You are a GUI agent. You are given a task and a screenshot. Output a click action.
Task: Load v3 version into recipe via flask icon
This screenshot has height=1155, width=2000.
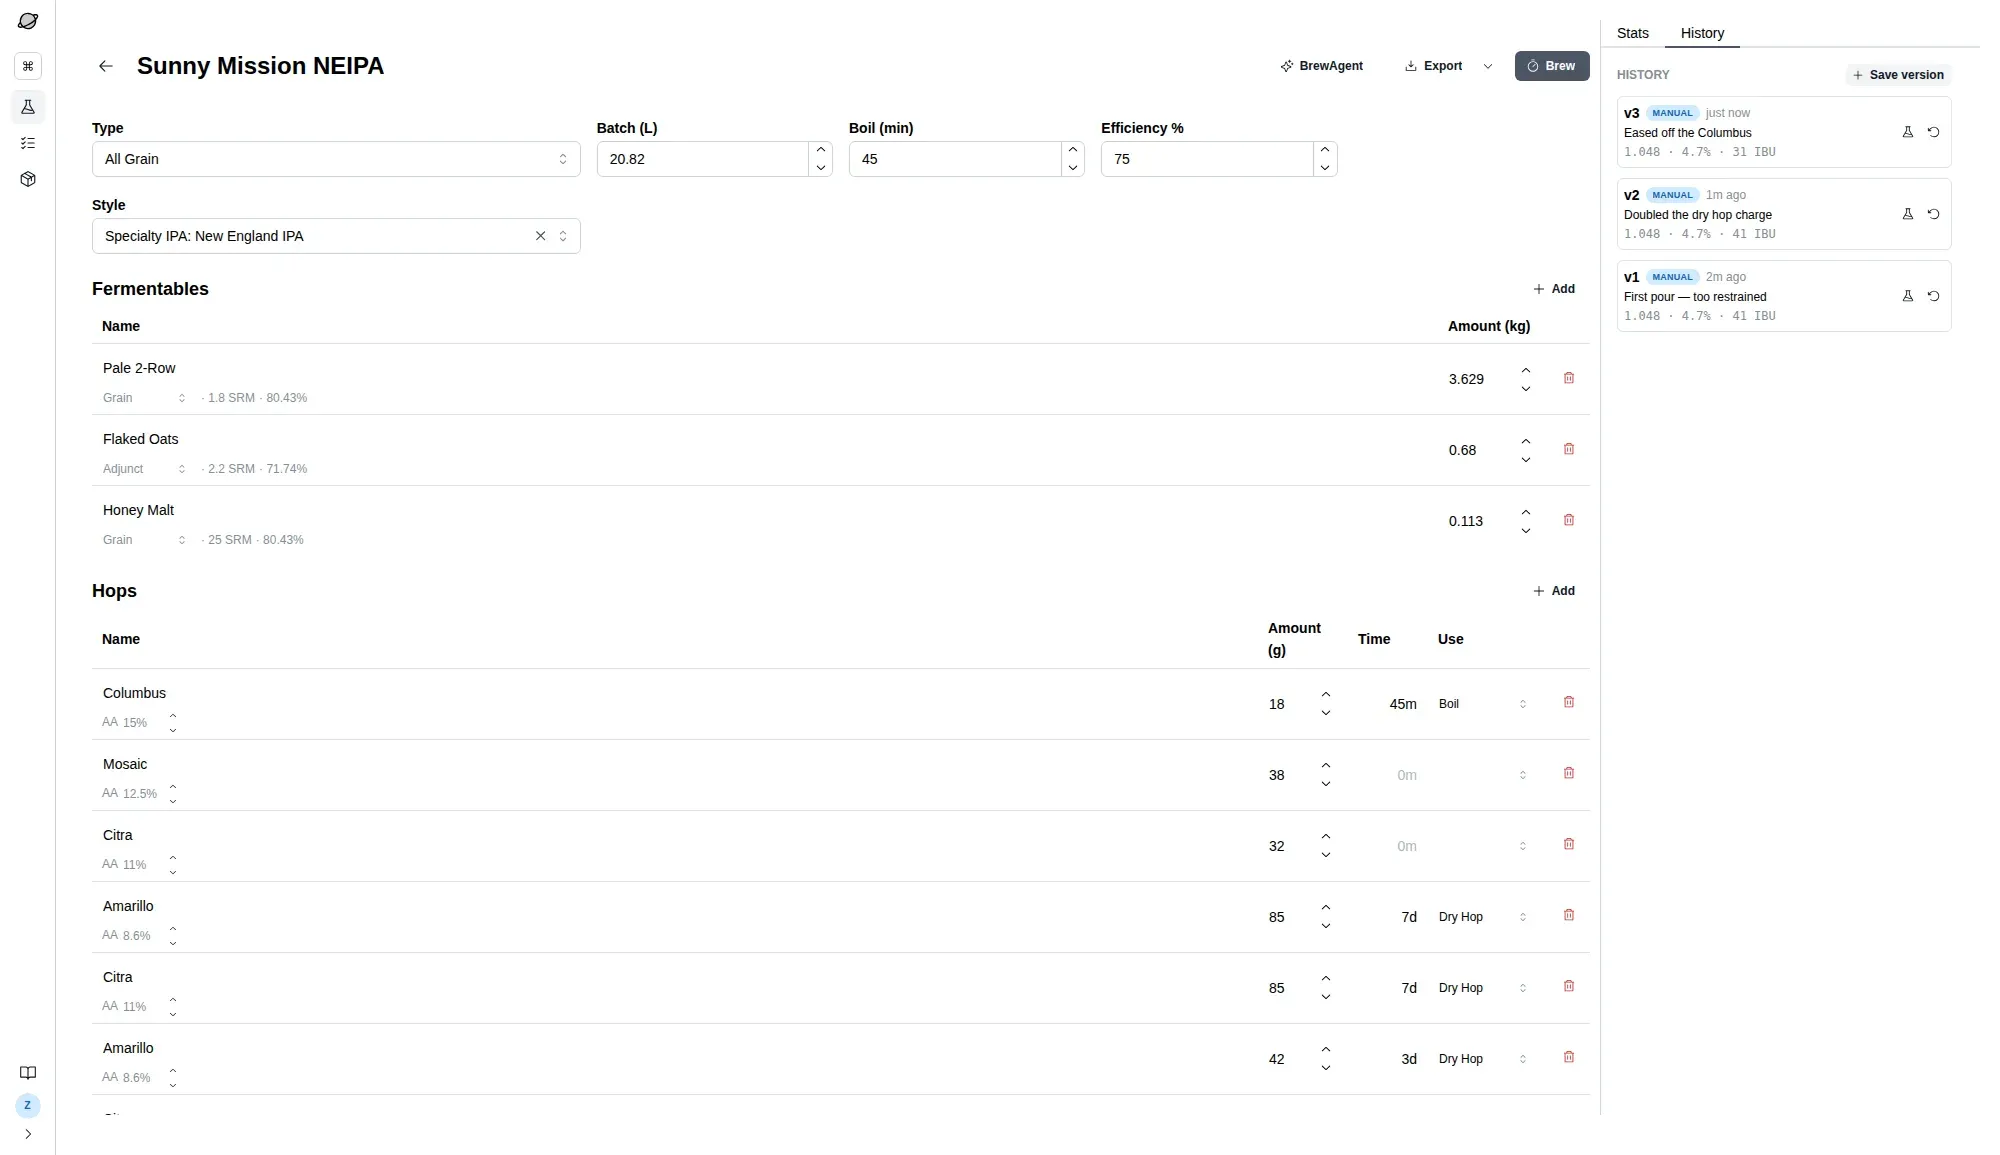click(1908, 132)
